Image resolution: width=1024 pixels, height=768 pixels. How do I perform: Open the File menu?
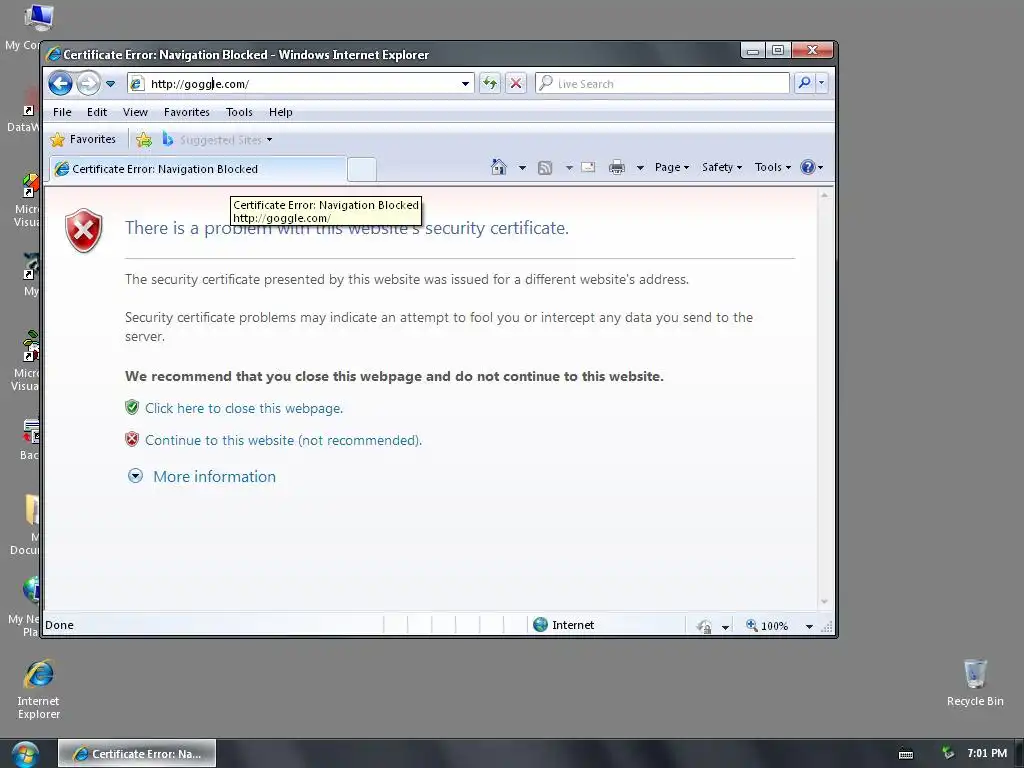[x=62, y=112]
